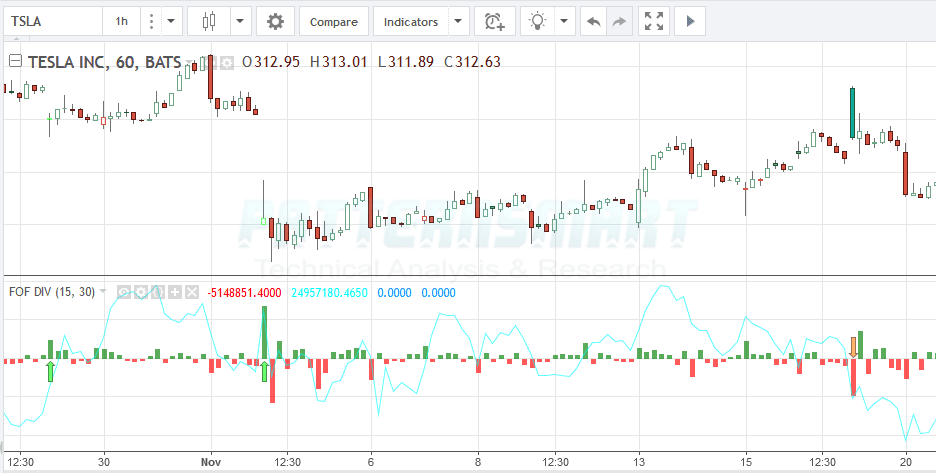Expand the dropdown arrow beside the lightbulb
Viewport: 936px width, 473px height.
(x=565, y=22)
